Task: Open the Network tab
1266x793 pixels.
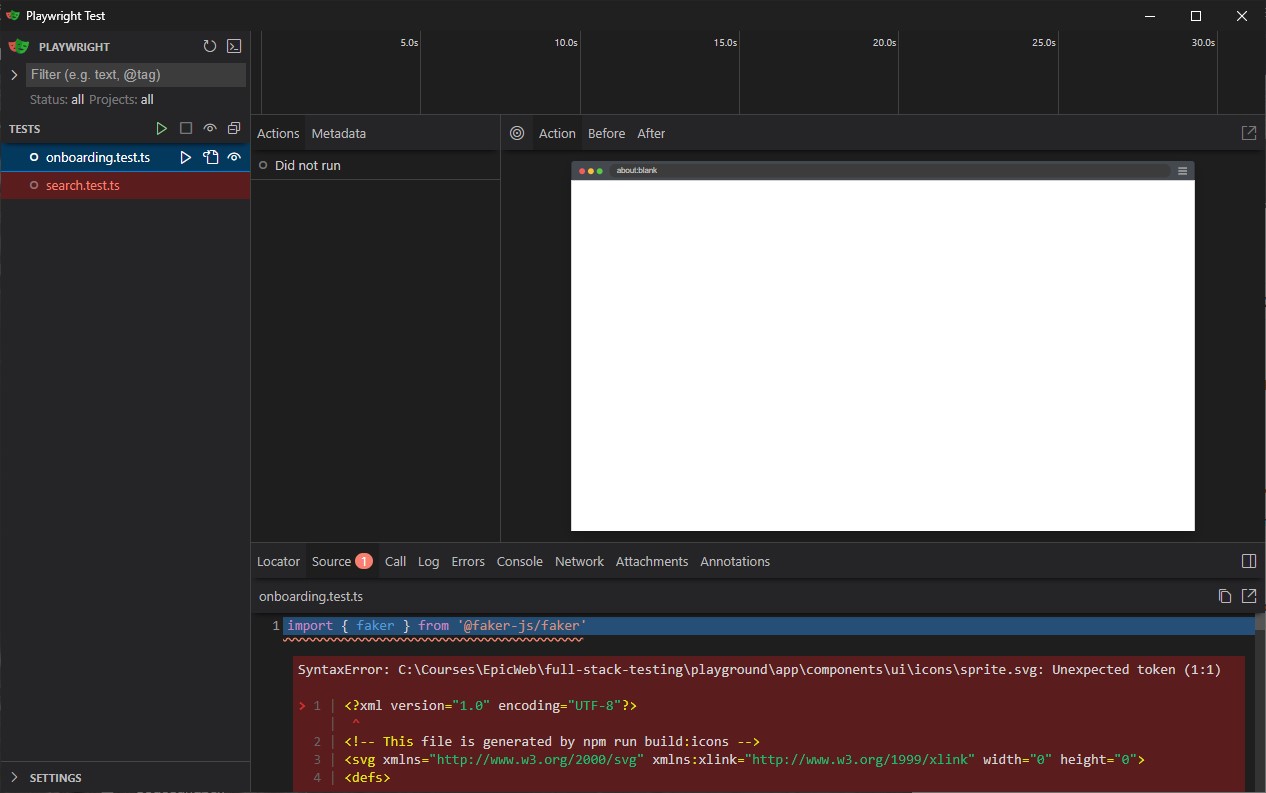Action: click(x=579, y=561)
